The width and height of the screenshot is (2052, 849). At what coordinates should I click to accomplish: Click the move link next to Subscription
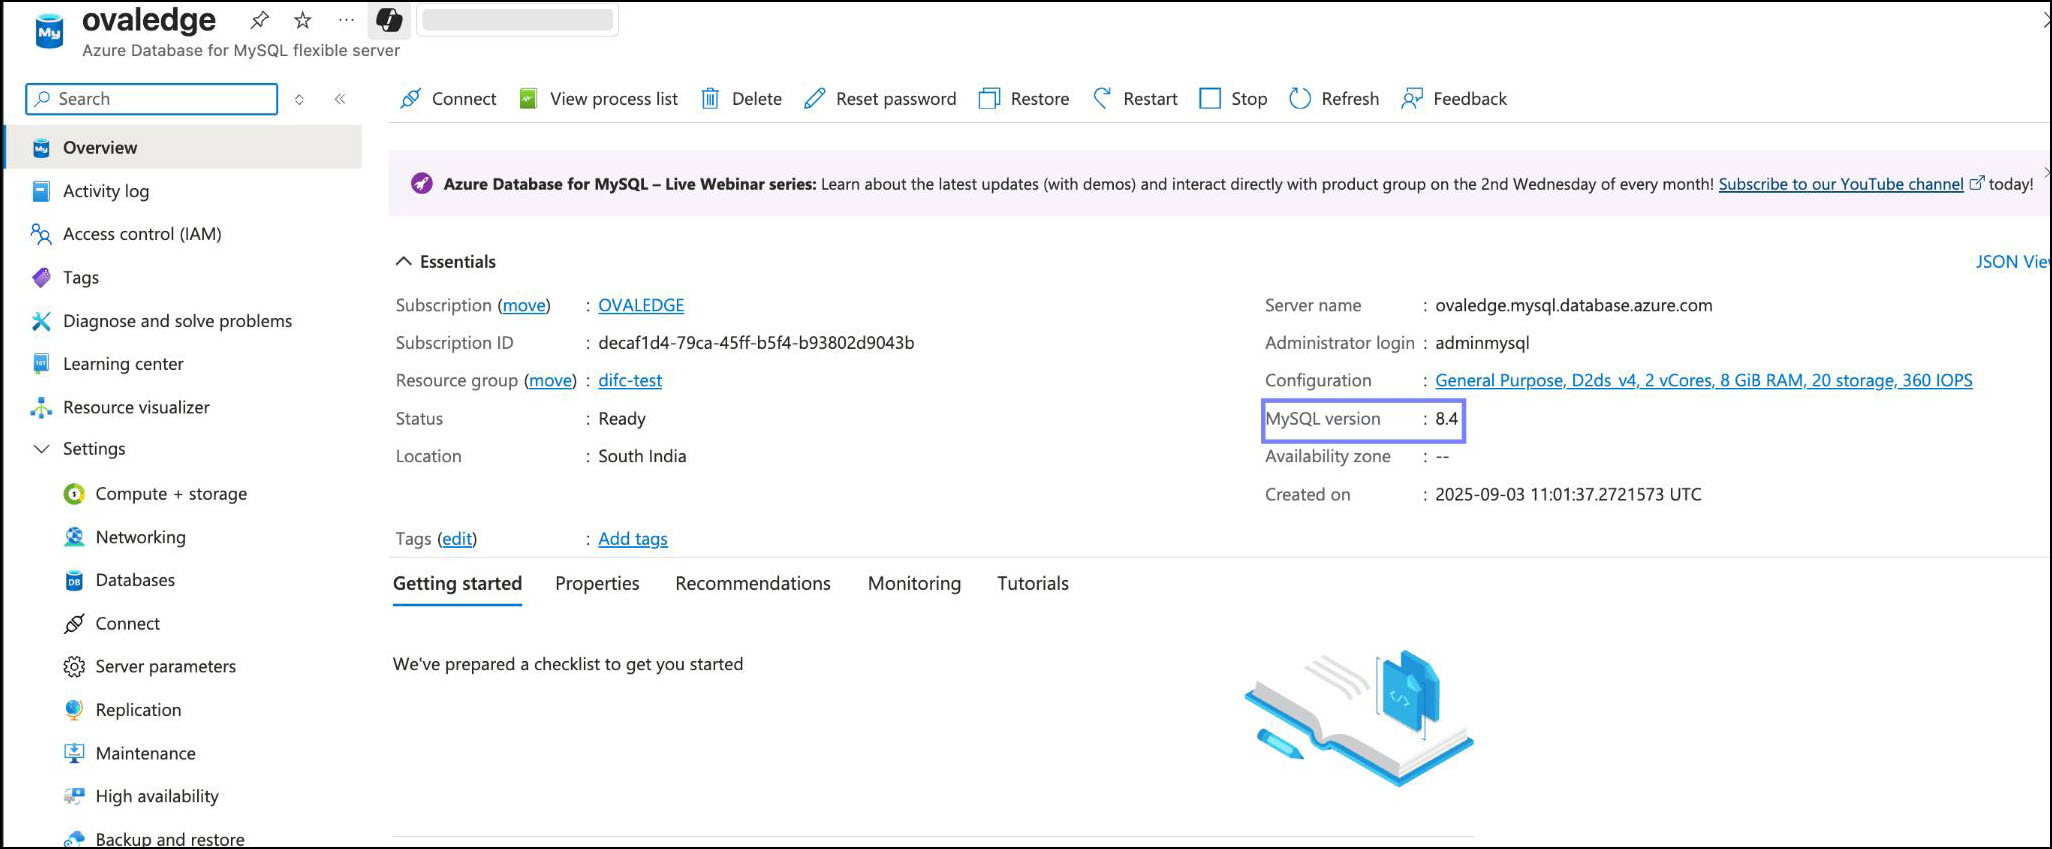point(524,305)
